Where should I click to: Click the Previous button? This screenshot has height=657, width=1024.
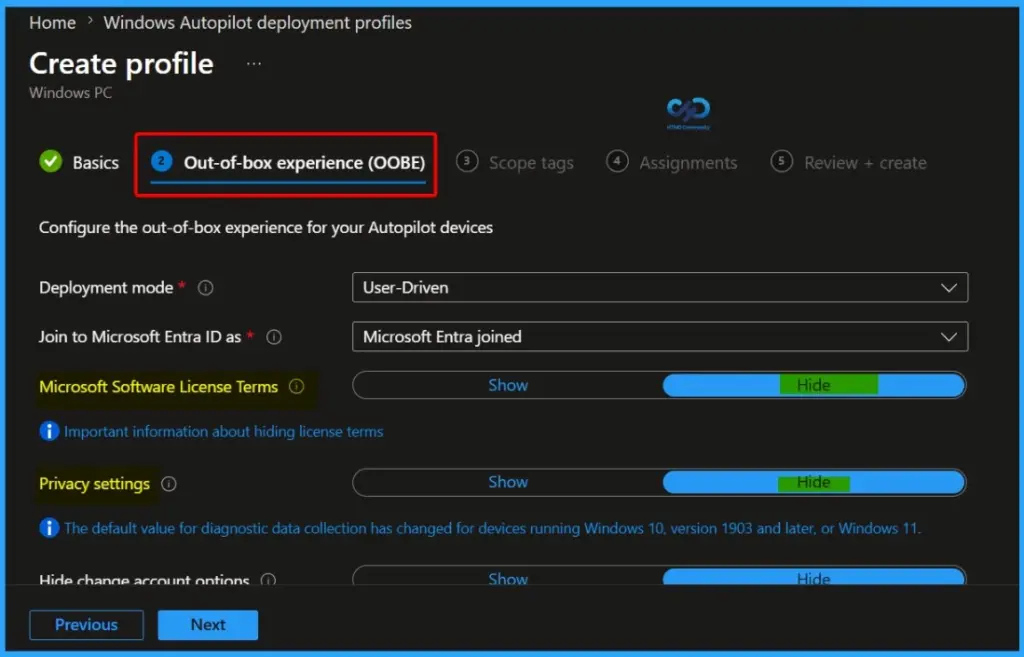click(x=86, y=625)
